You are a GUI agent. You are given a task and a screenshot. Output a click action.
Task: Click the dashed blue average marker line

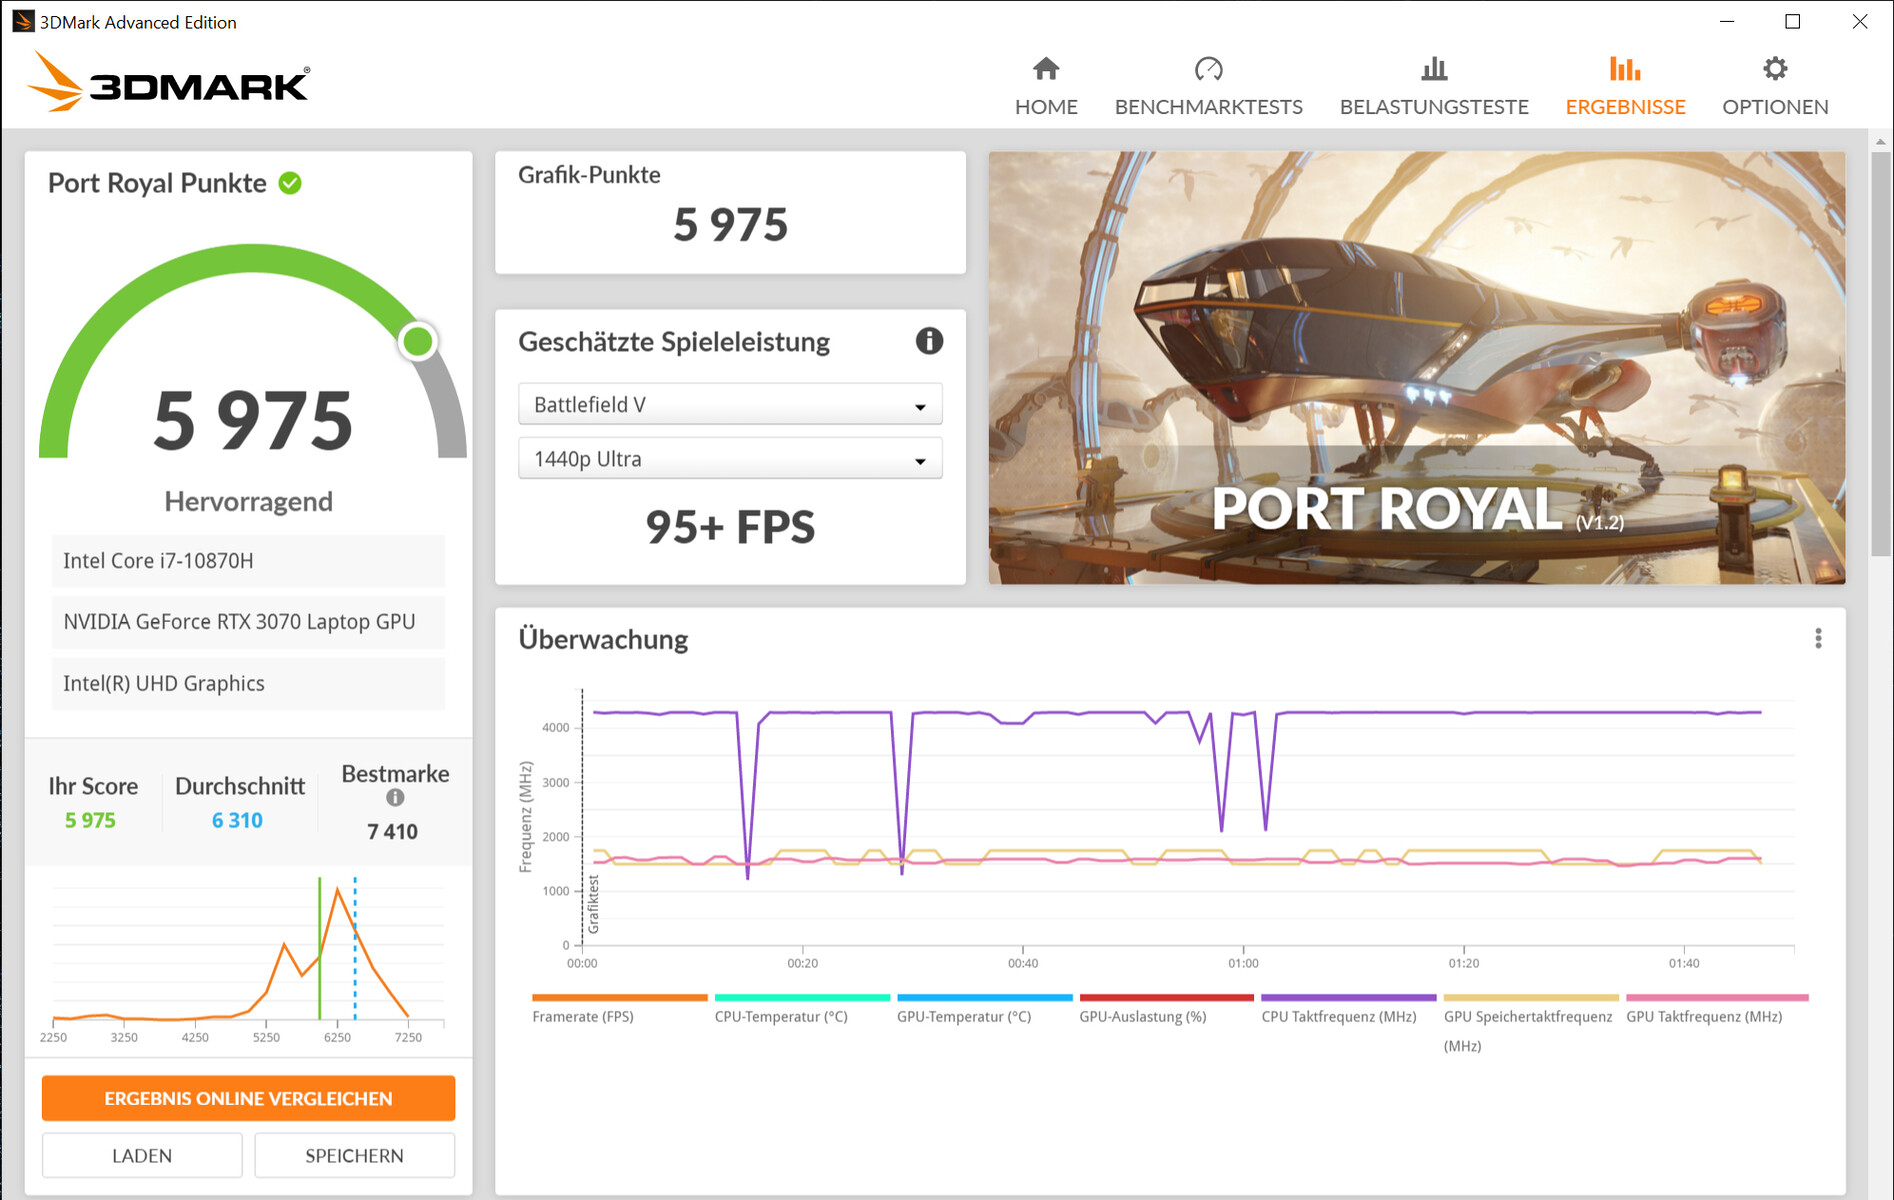coord(355,948)
